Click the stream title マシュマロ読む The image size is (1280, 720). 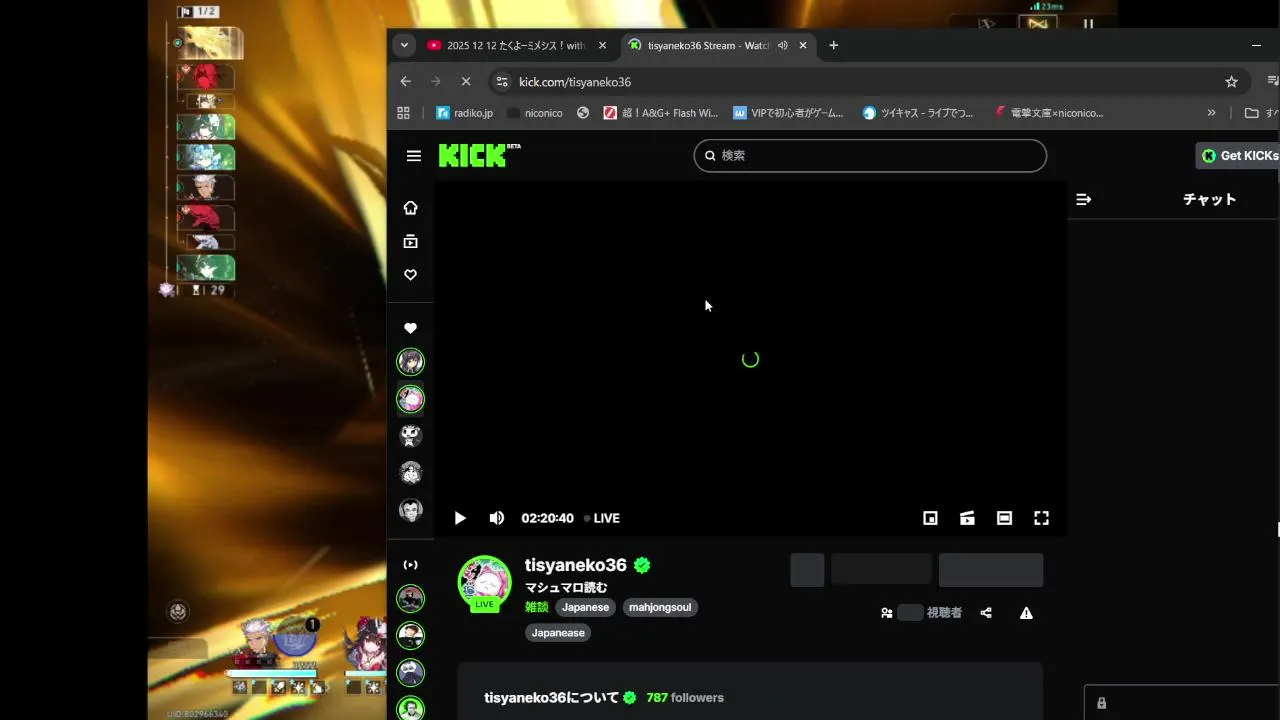tap(566, 587)
